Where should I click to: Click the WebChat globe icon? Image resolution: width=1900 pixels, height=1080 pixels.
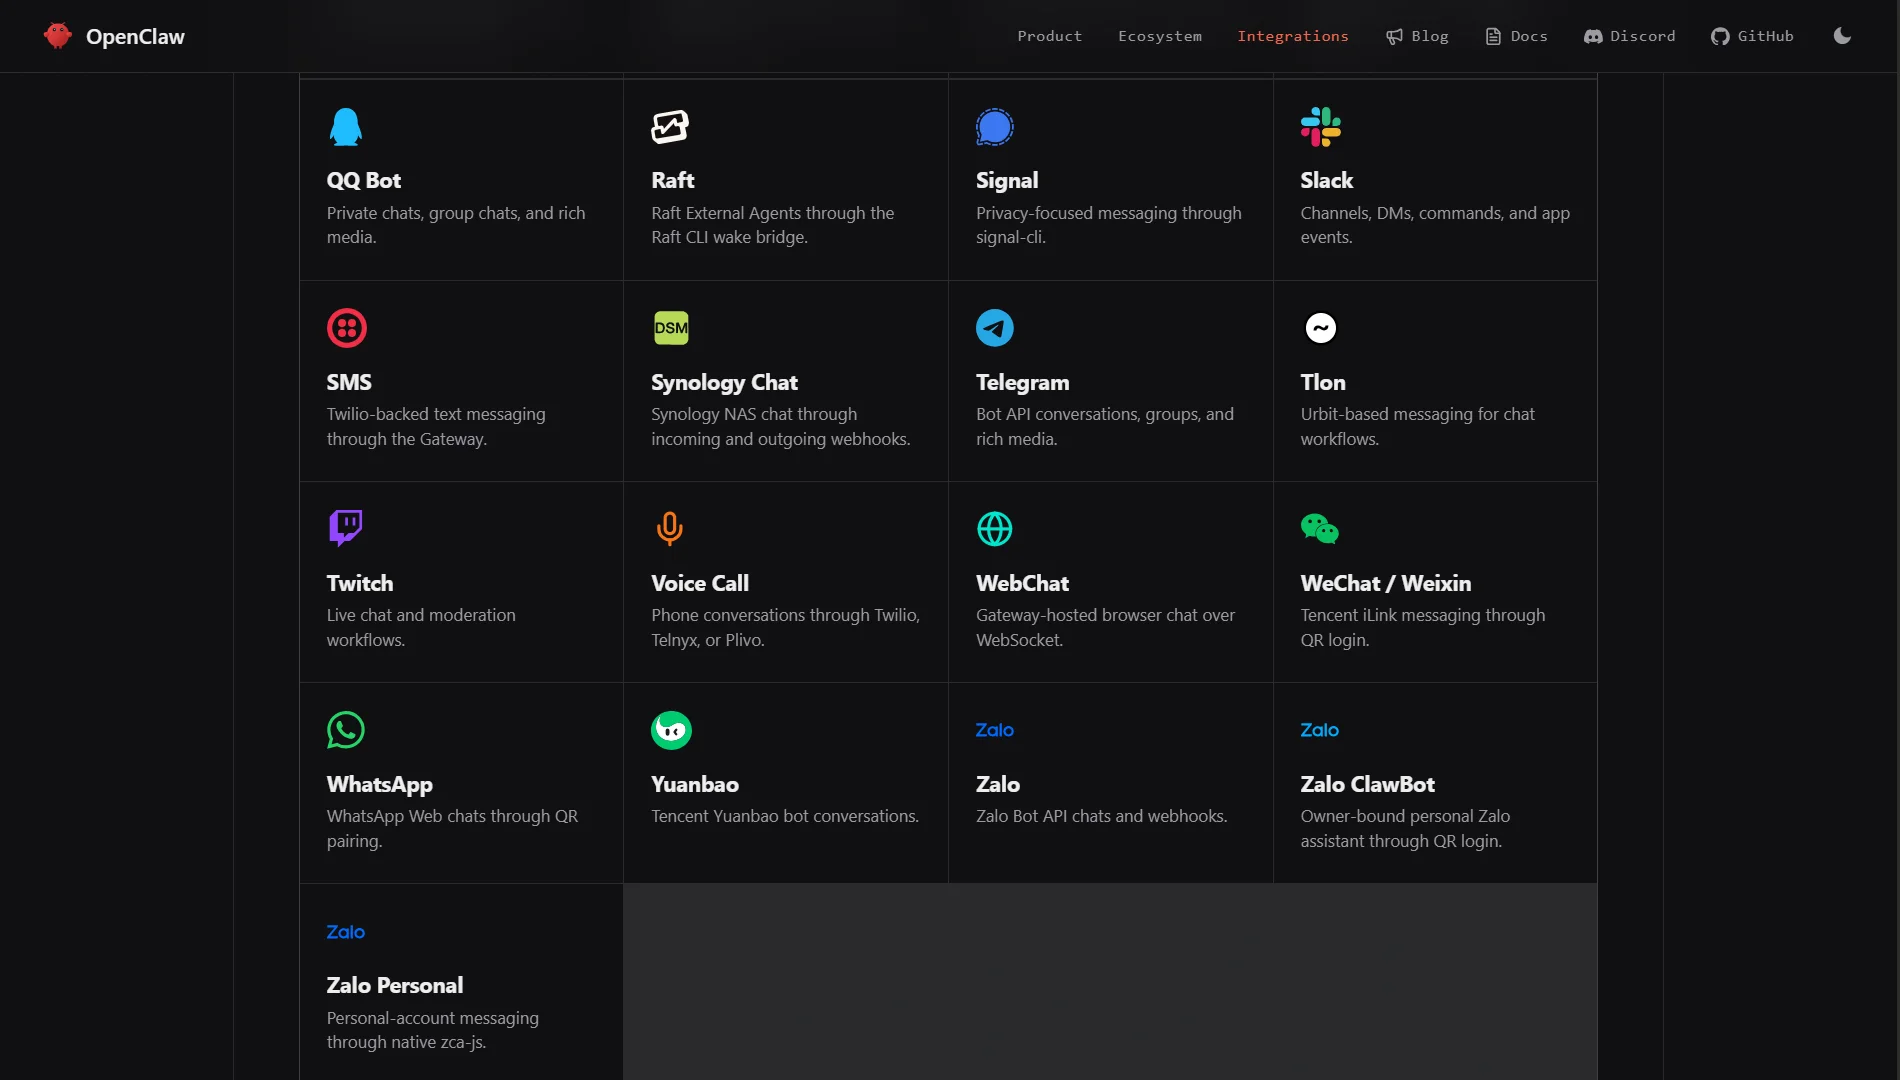click(995, 529)
